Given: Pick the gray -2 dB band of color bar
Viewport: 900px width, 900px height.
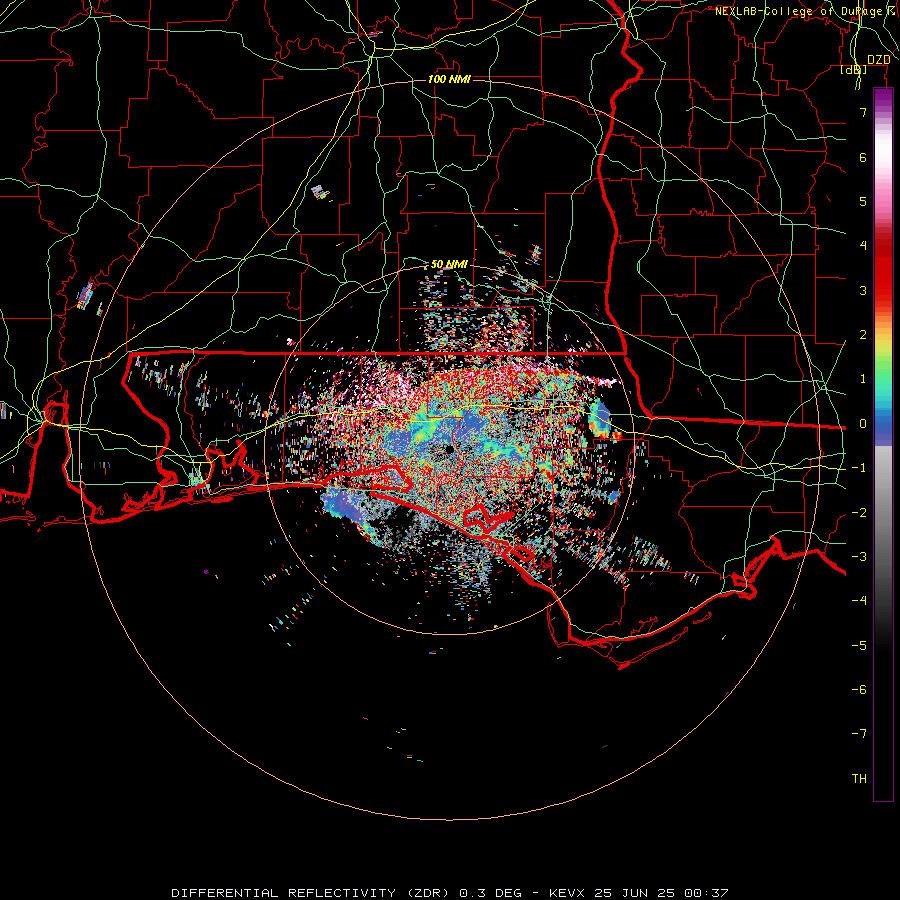Looking at the screenshot, I should pos(883,513).
